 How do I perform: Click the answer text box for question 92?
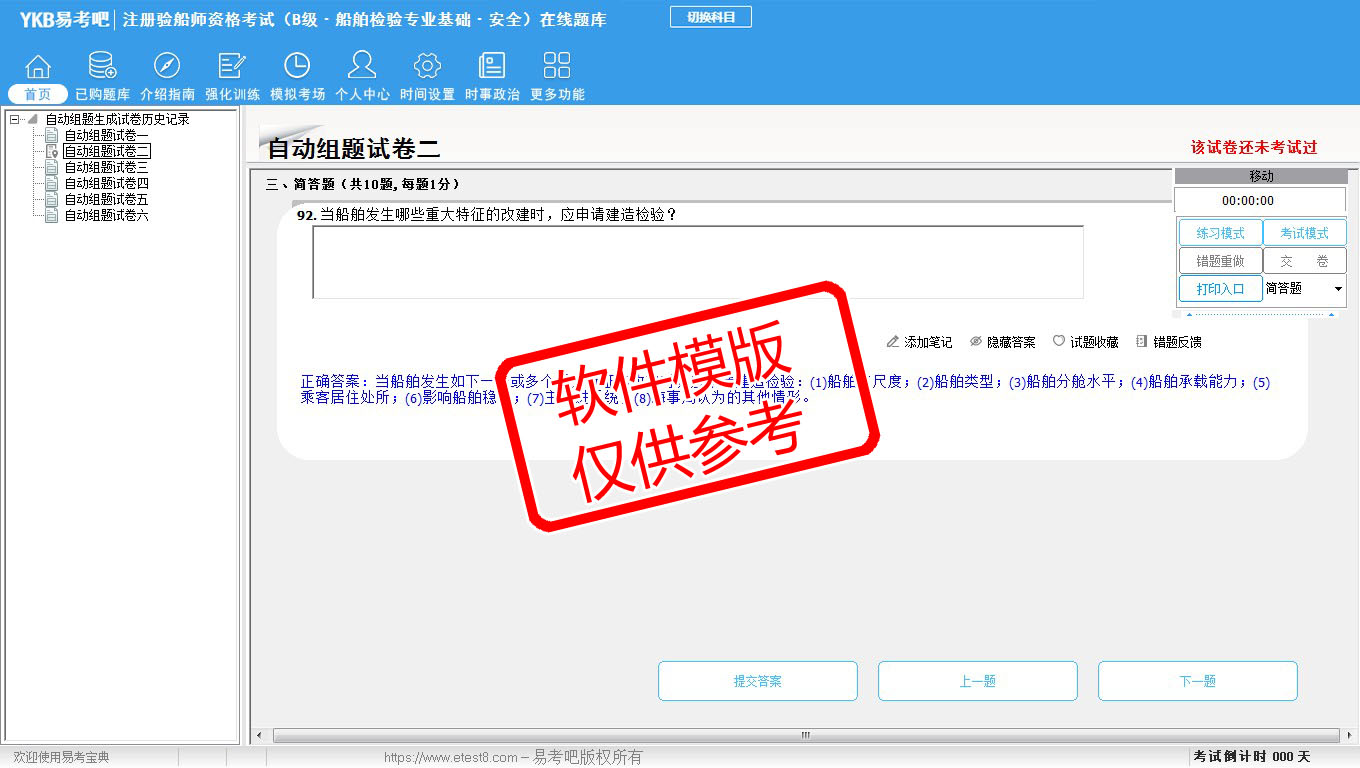click(697, 262)
